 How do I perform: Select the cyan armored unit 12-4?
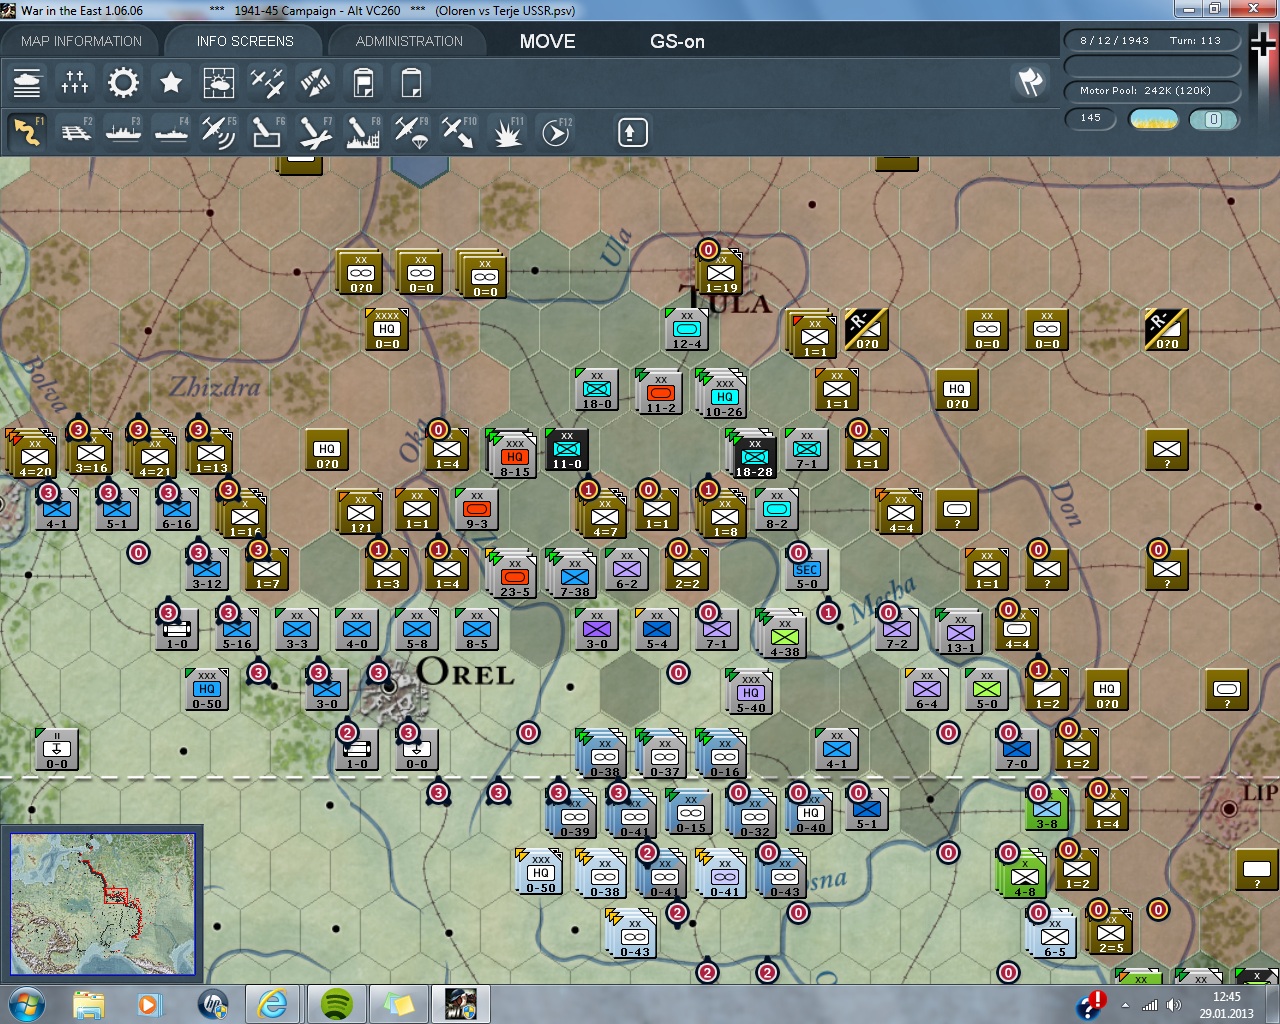[x=686, y=329]
